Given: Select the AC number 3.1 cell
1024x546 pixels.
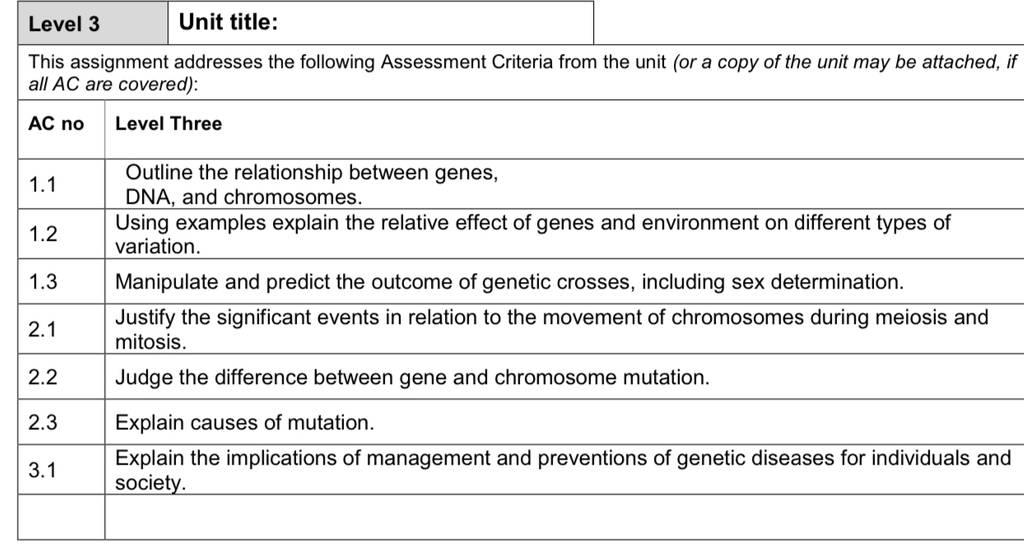Looking at the screenshot, I should point(61,470).
